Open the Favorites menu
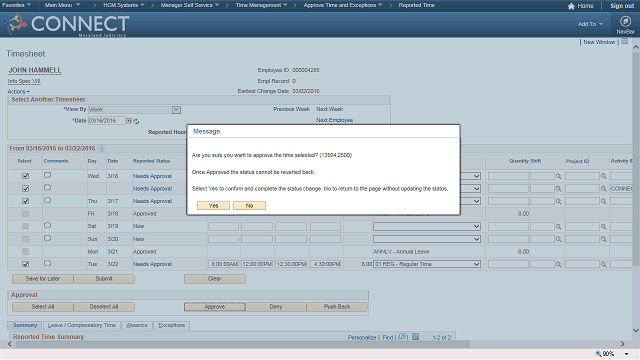The height and width of the screenshot is (360, 640). point(16,5)
